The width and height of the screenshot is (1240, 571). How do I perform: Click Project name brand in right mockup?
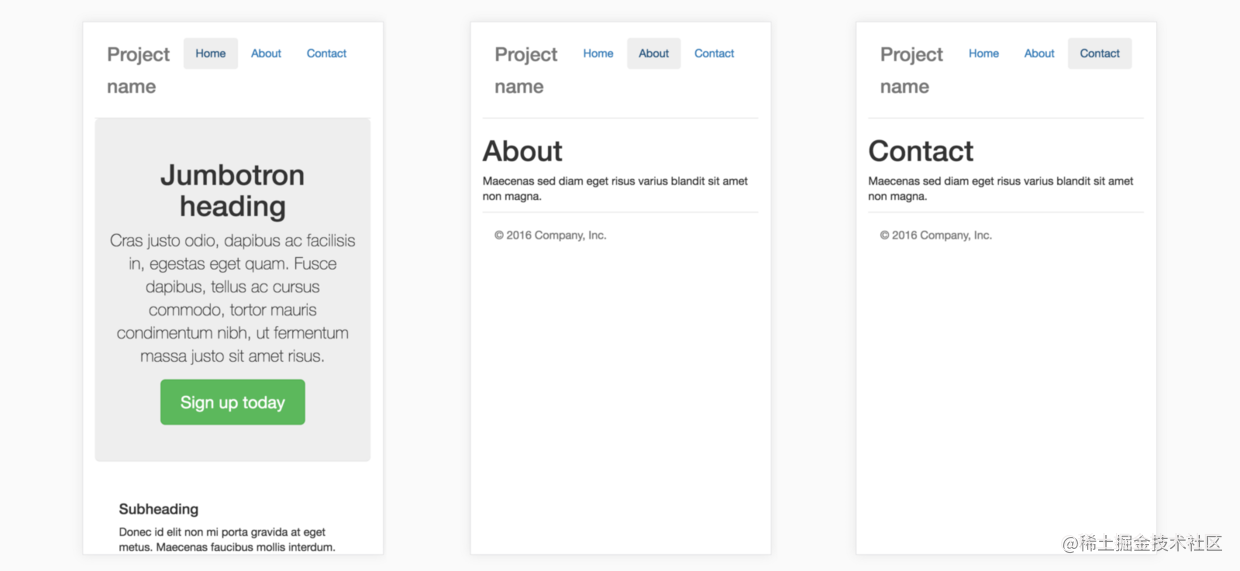(x=911, y=70)
